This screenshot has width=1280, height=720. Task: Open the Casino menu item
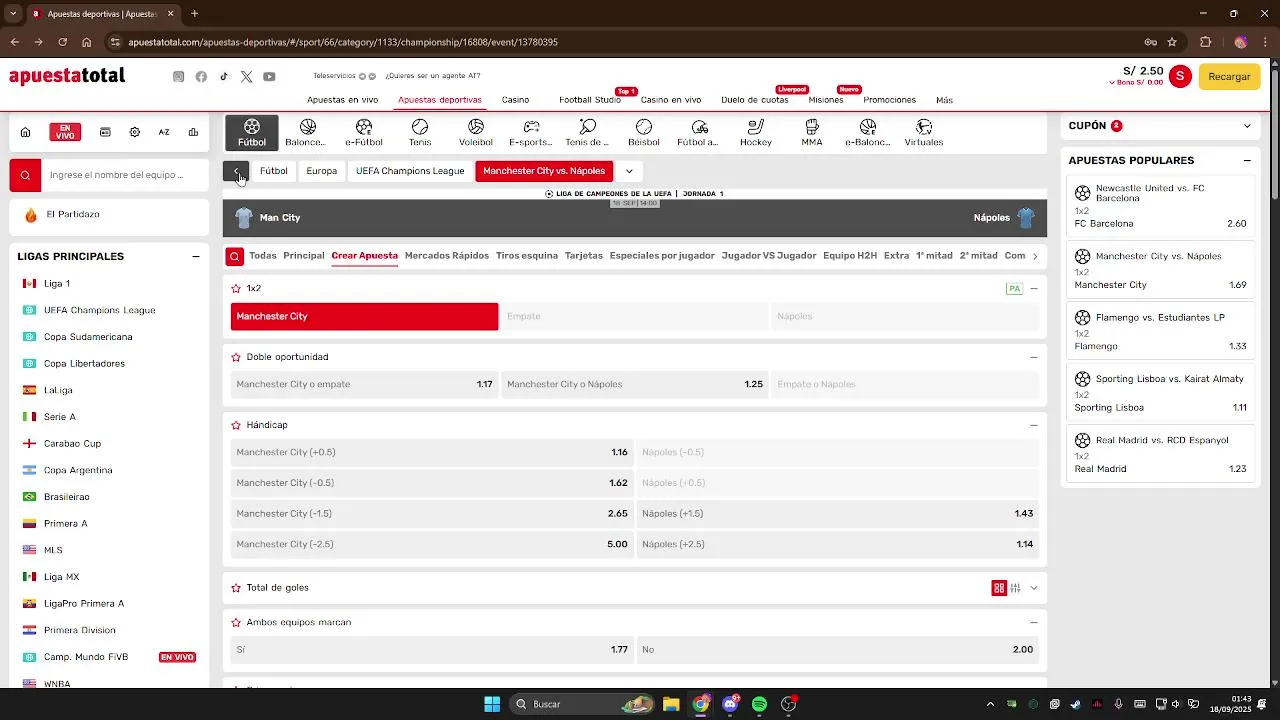(x=515, y=100)
